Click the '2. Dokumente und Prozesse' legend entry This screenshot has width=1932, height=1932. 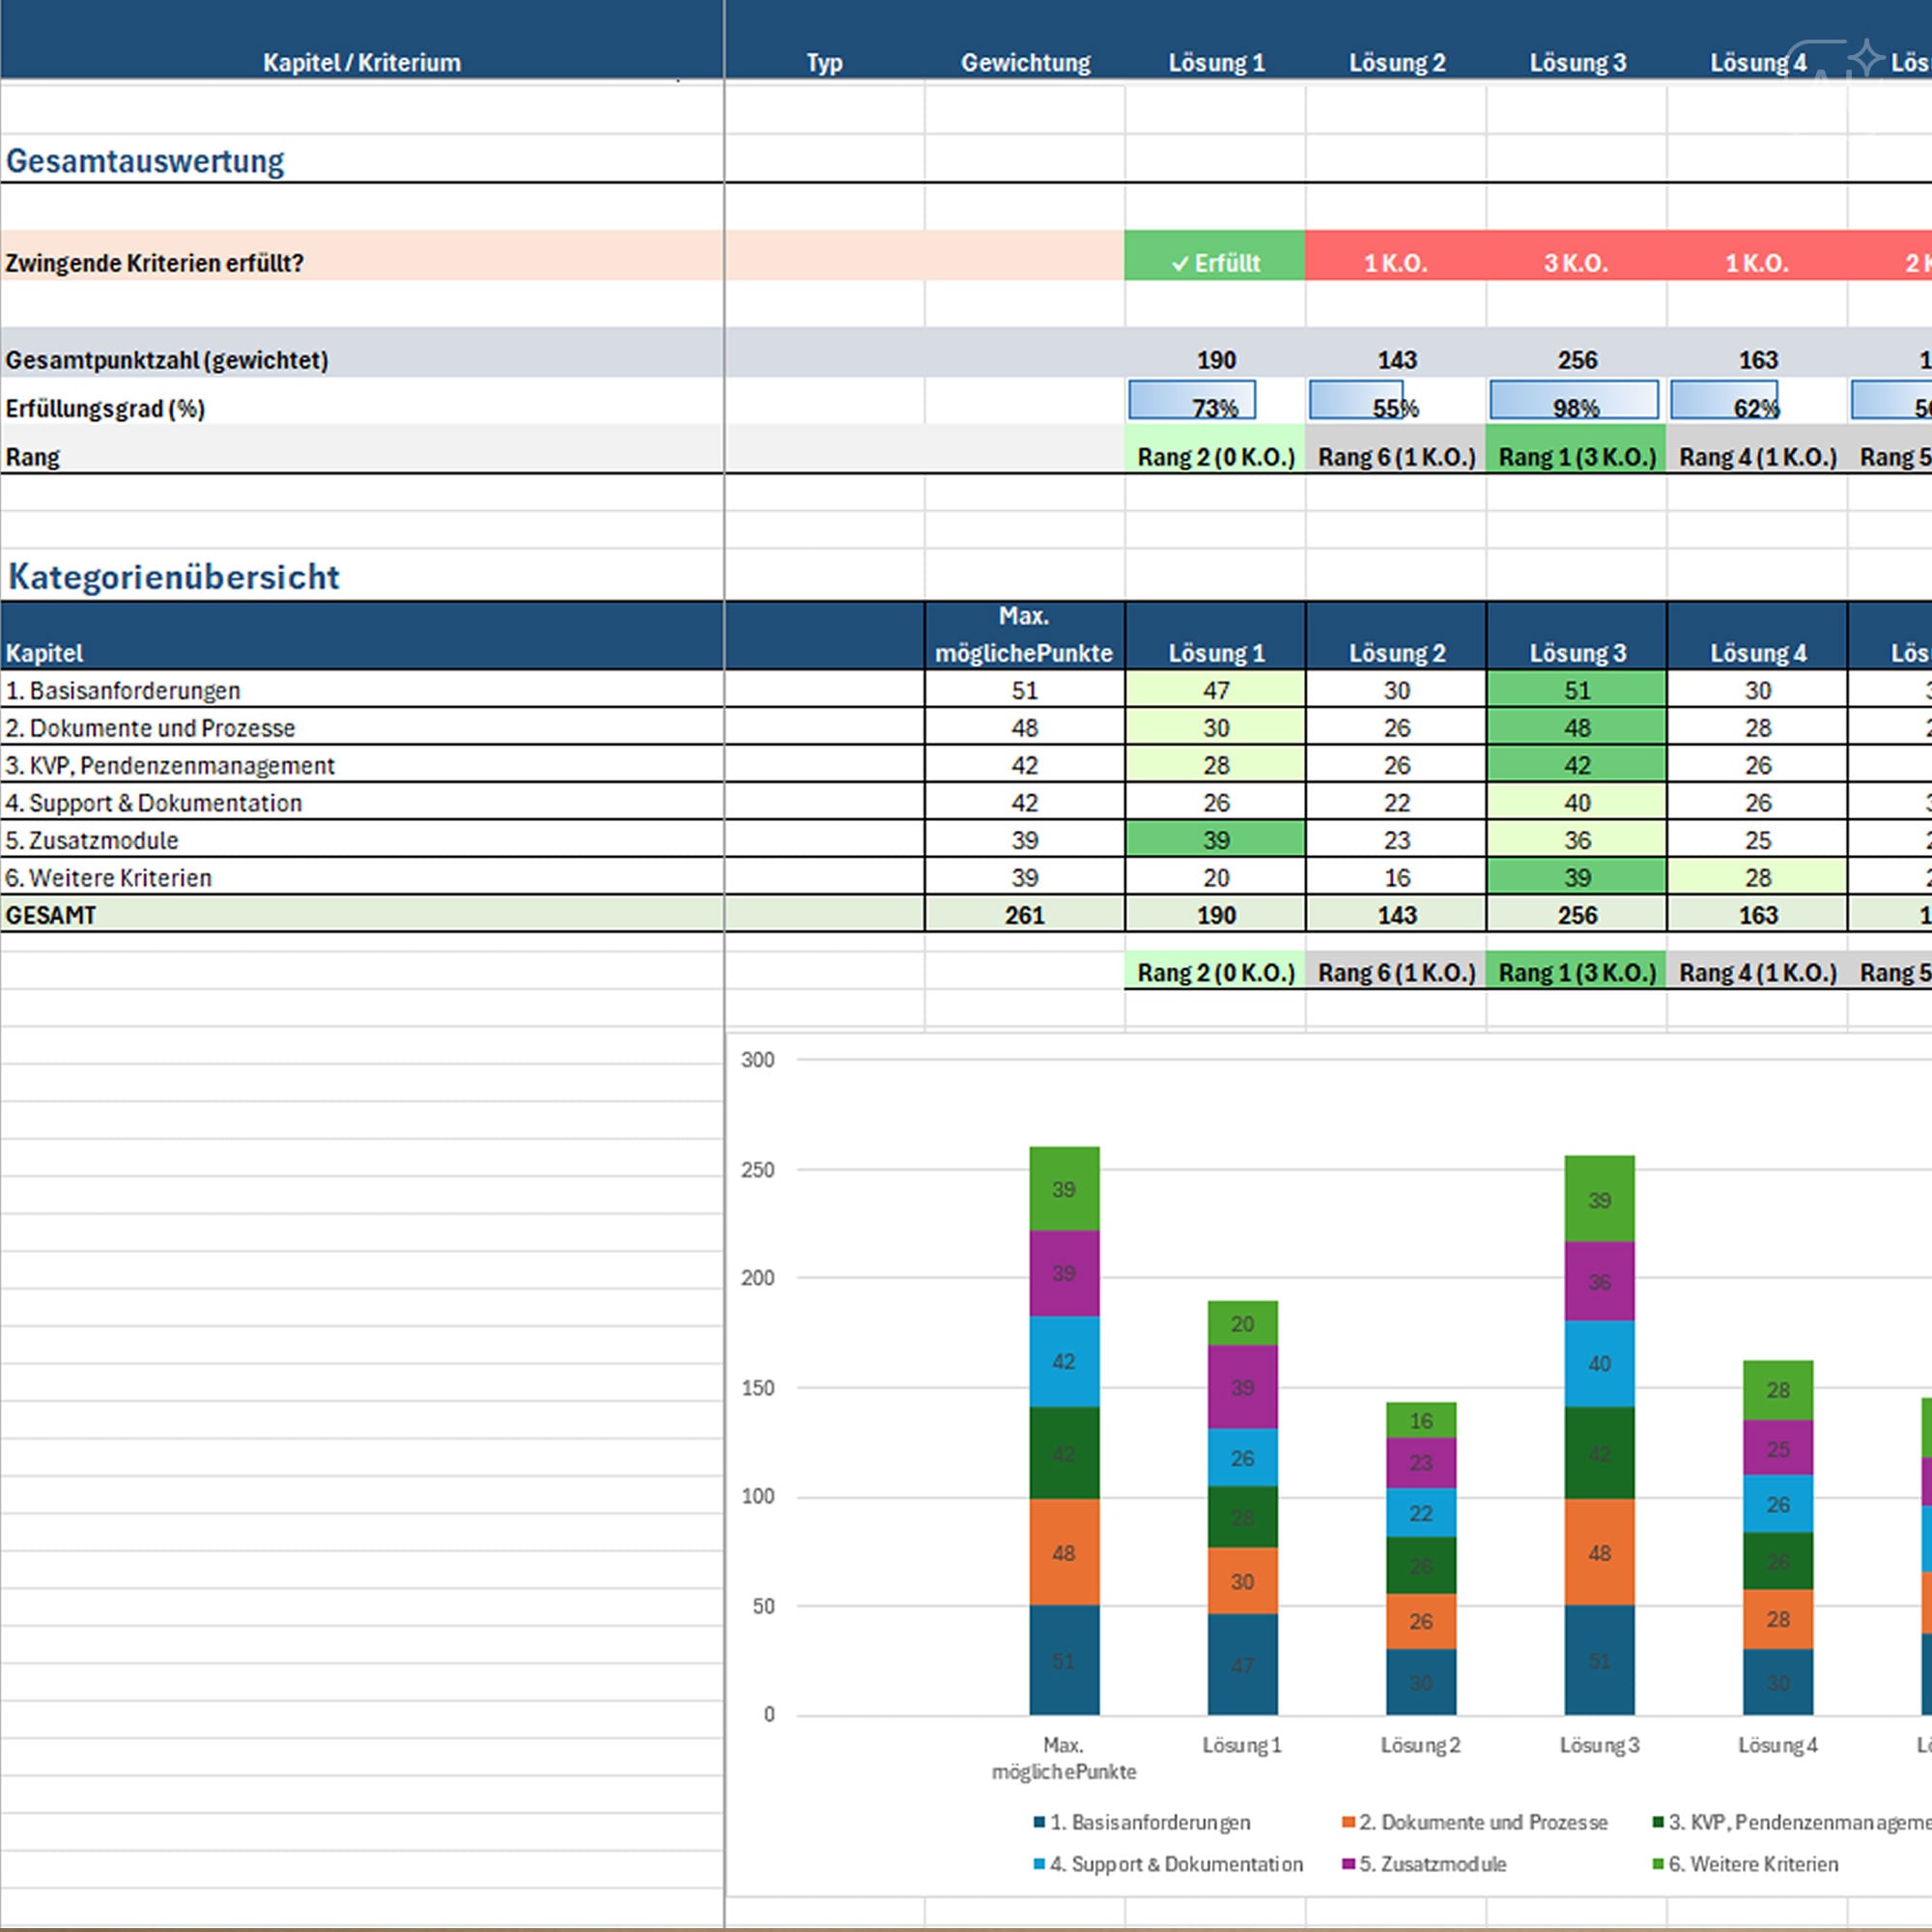point(1475,1822)
